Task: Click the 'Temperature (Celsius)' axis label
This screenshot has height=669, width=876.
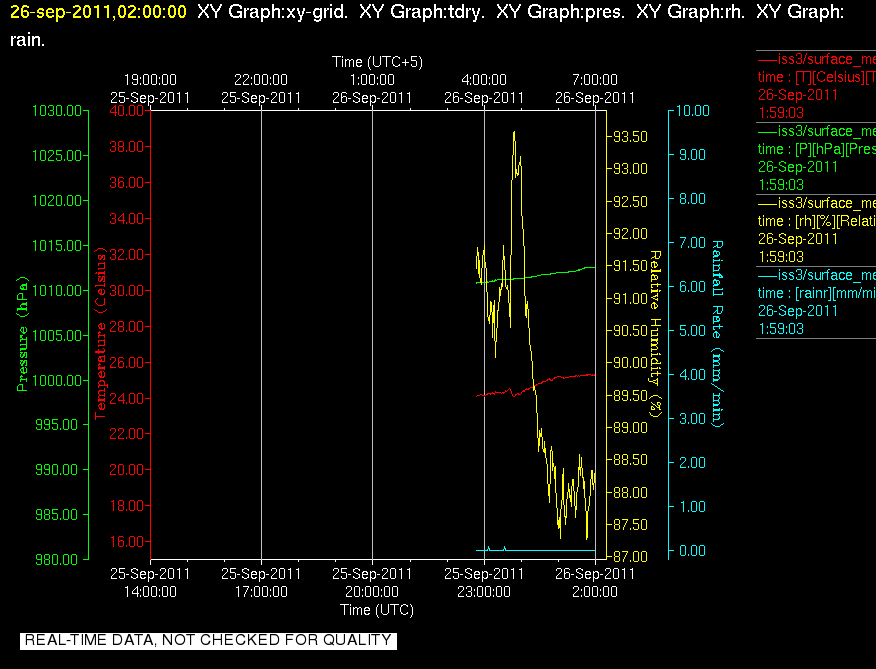Action: point(100,334)
